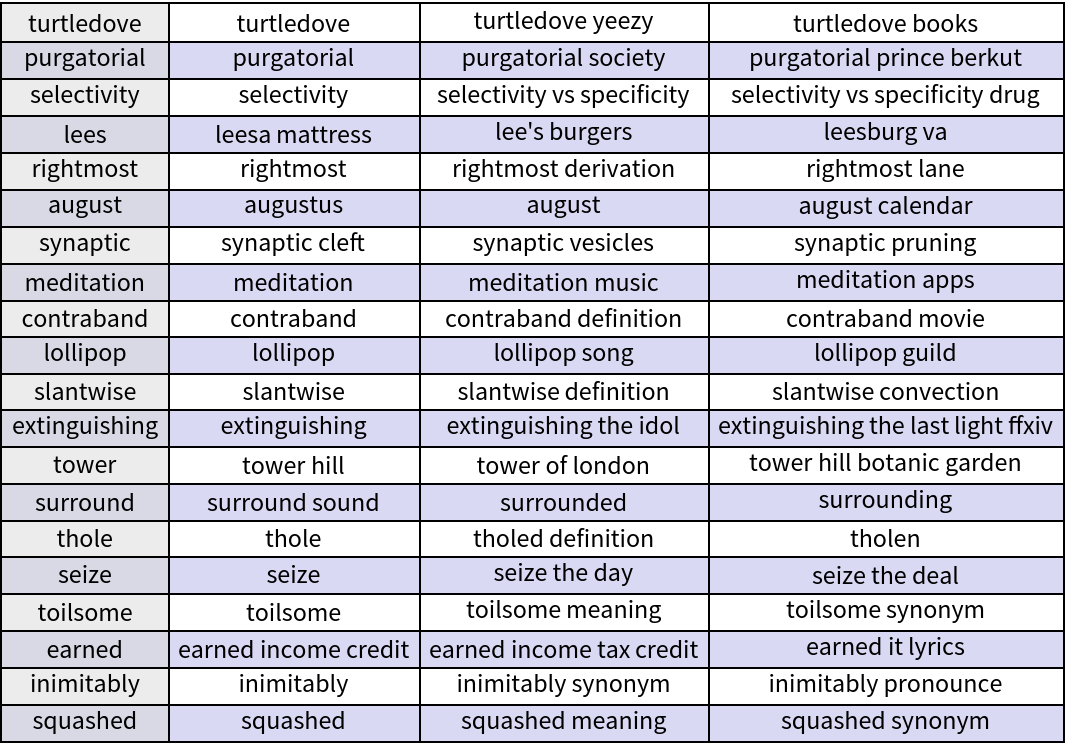
Task: Select the "squashed meaning" cell
Action: click(x=563, y=721)
